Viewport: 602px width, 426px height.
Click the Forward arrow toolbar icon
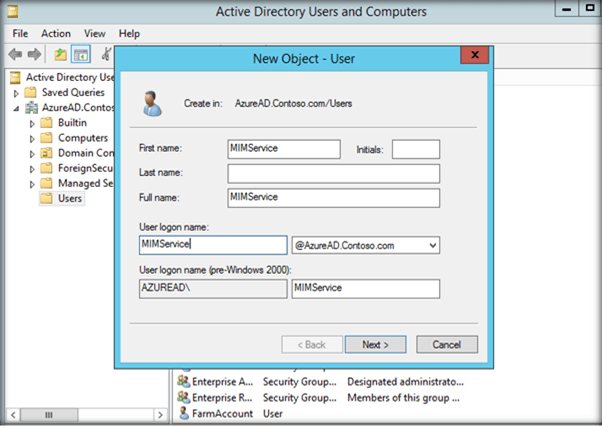(x=34, y=54)
